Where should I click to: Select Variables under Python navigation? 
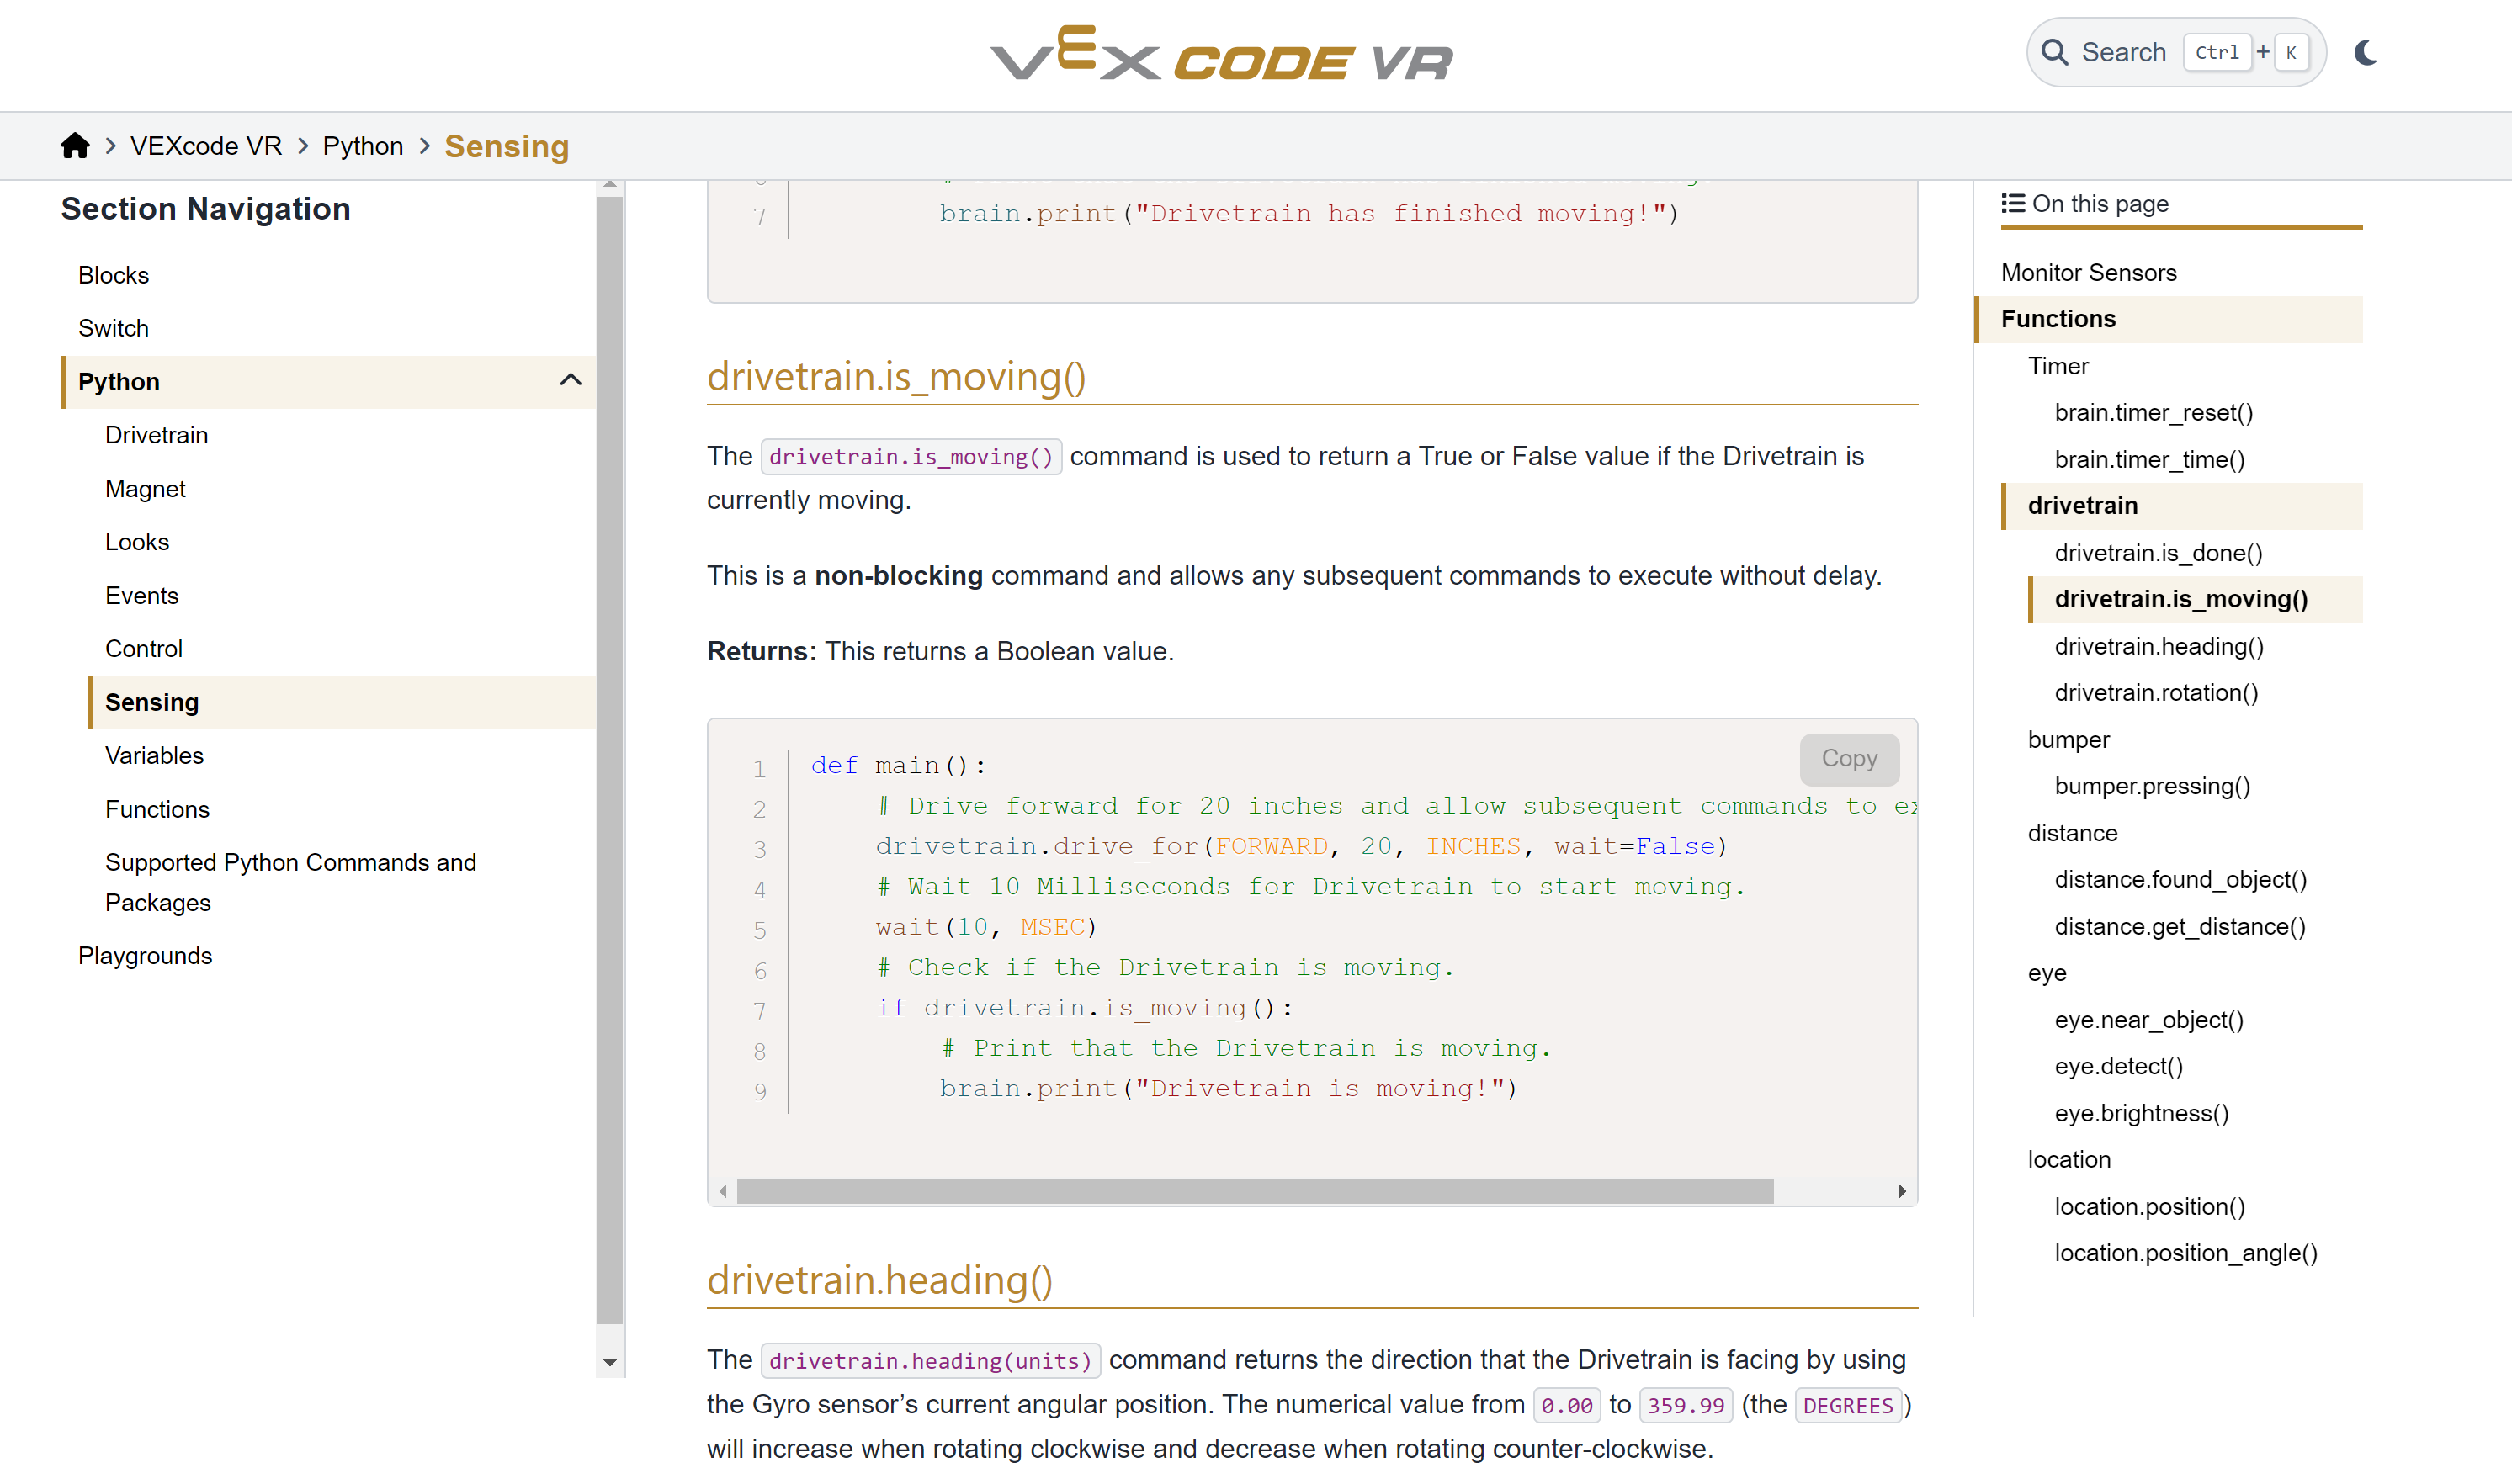click(154, 755)
